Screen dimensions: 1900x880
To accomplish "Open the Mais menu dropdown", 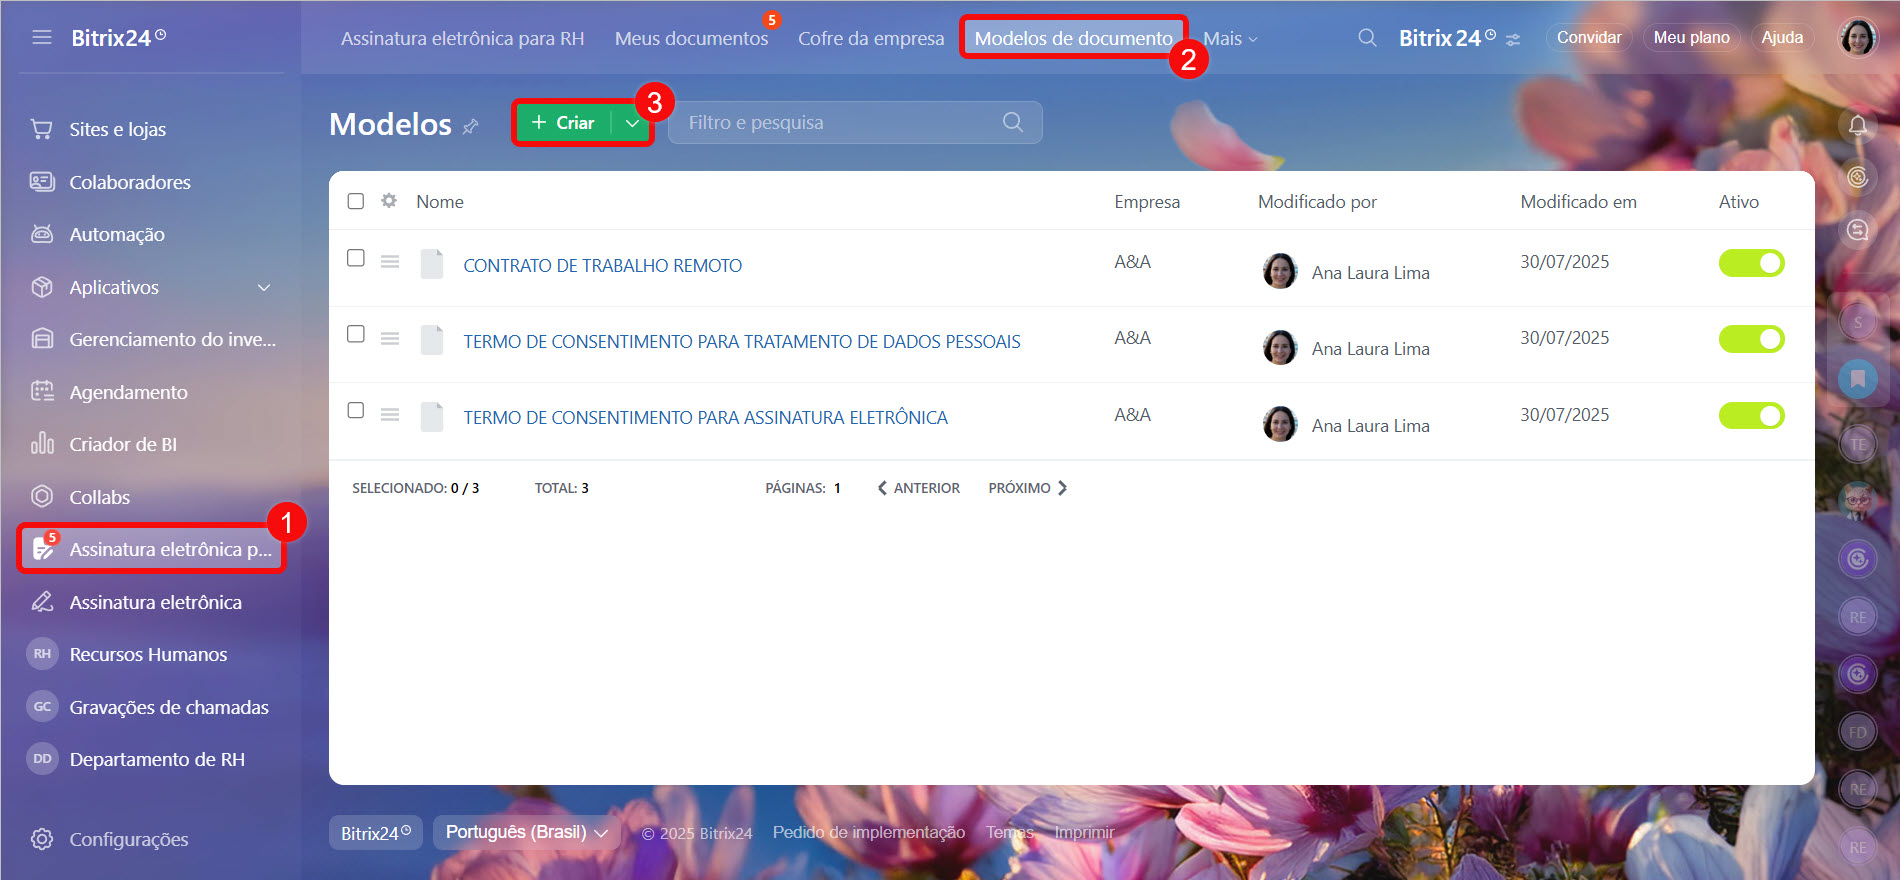I will pyautogui.click(x=1230, y=38).
